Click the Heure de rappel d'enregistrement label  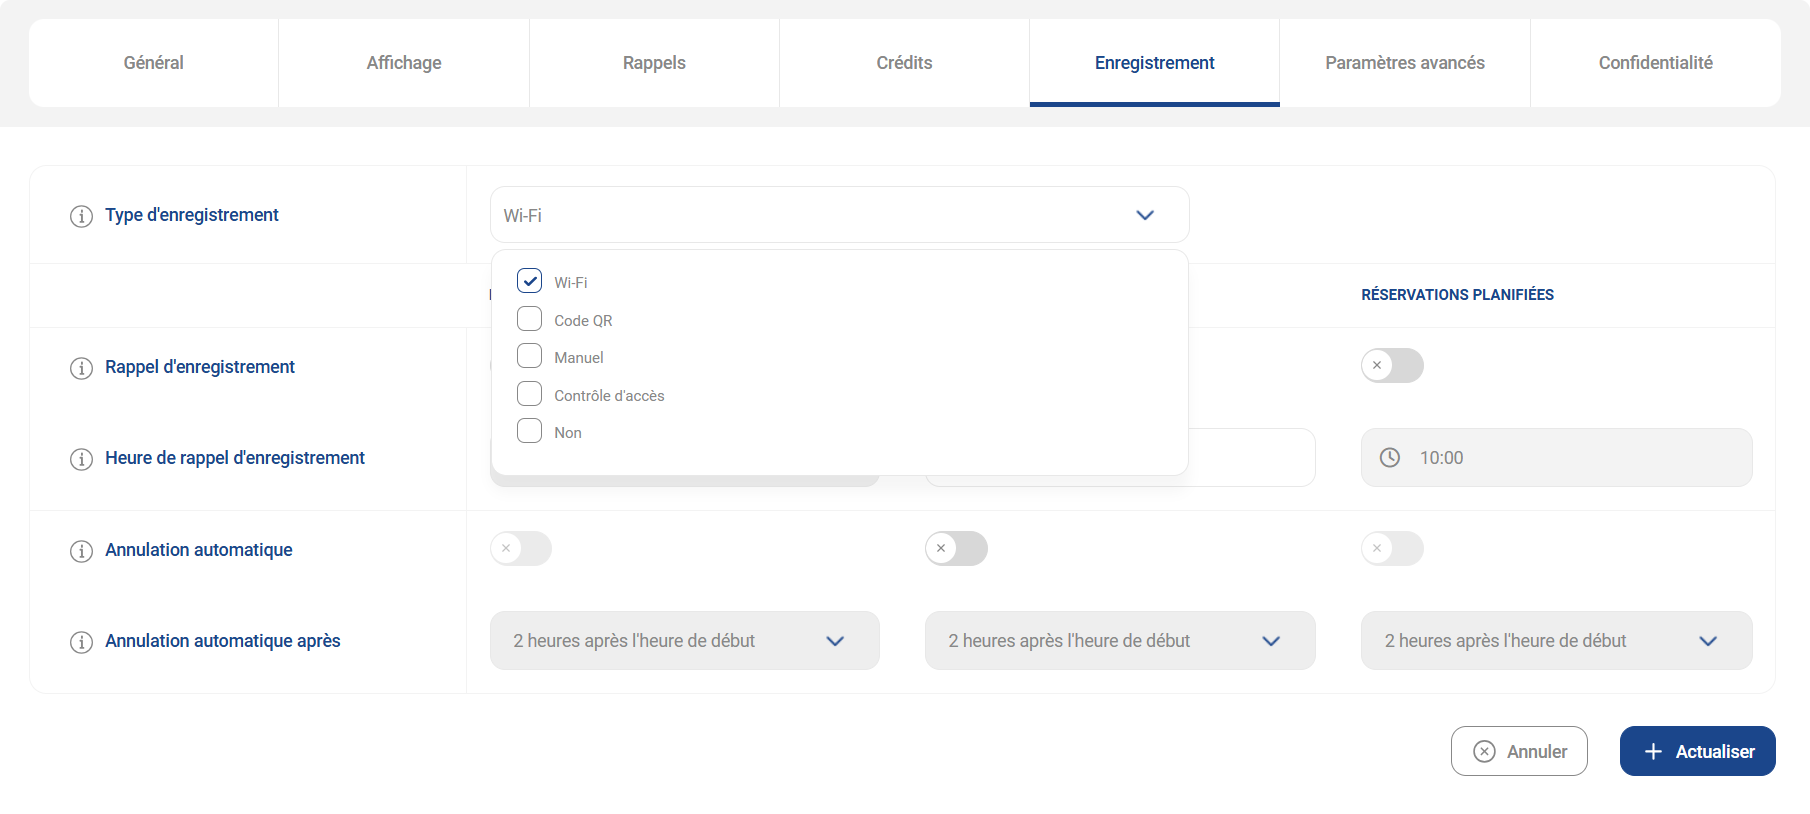(x=235, y=458)
